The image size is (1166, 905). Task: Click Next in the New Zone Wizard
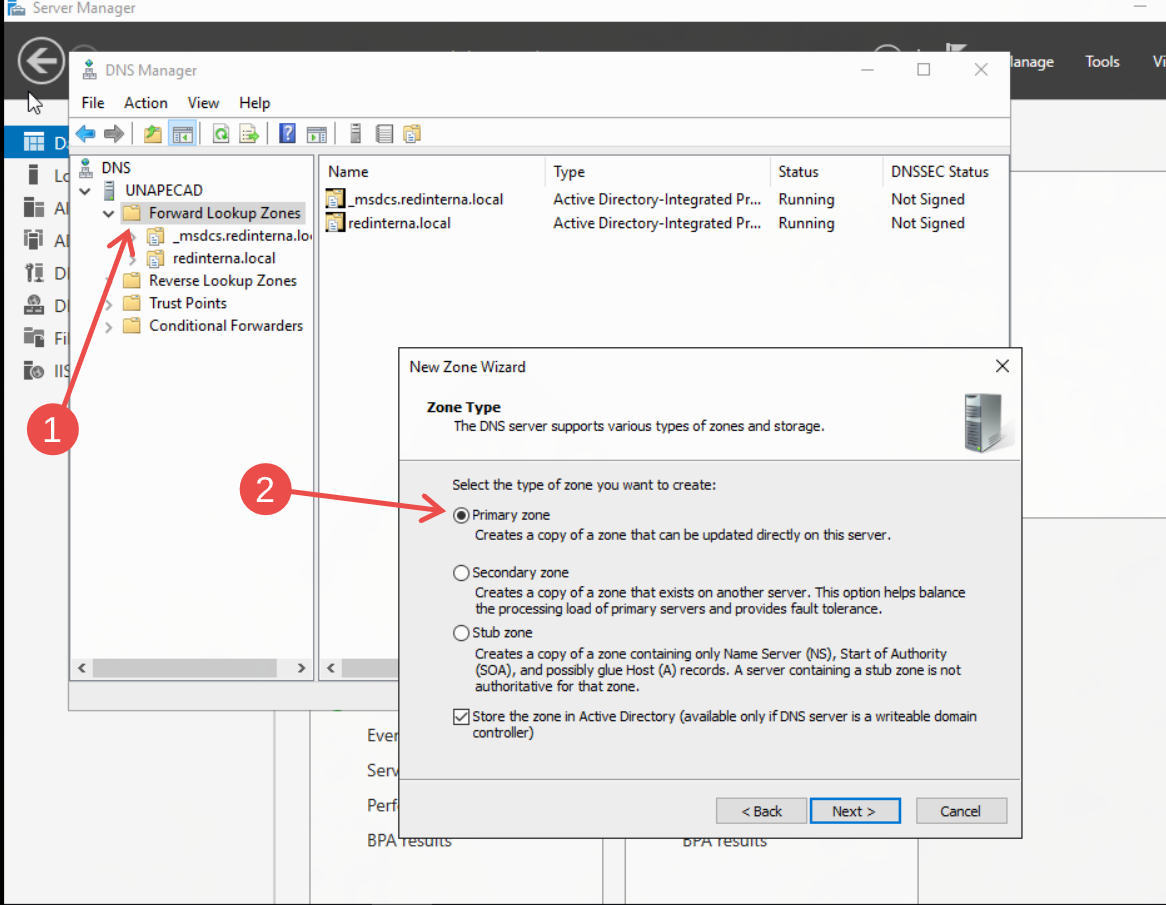(854, 811)
